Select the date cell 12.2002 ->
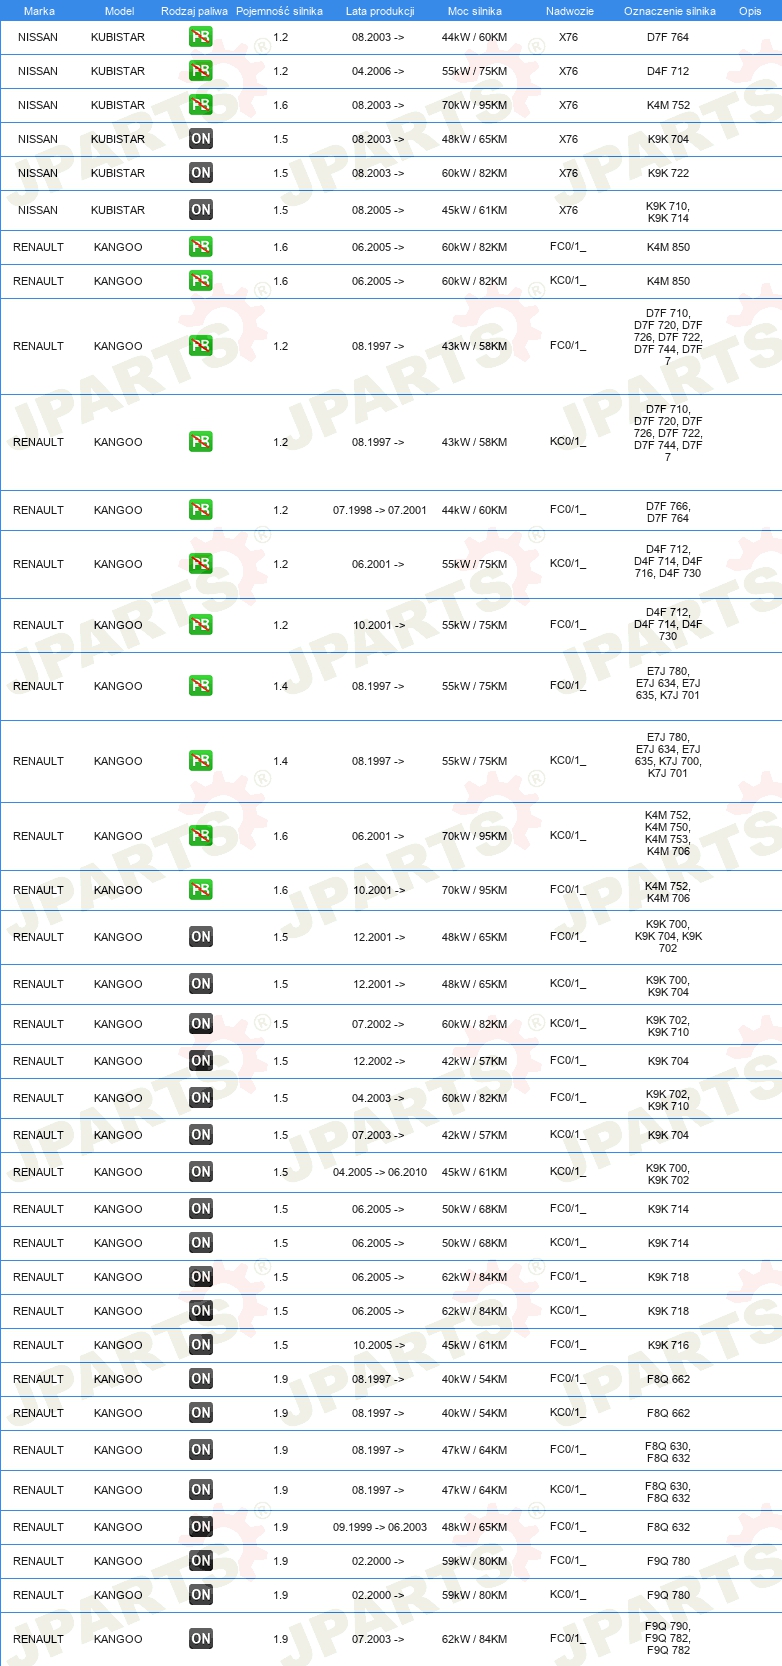 (x=378, y=1061)
